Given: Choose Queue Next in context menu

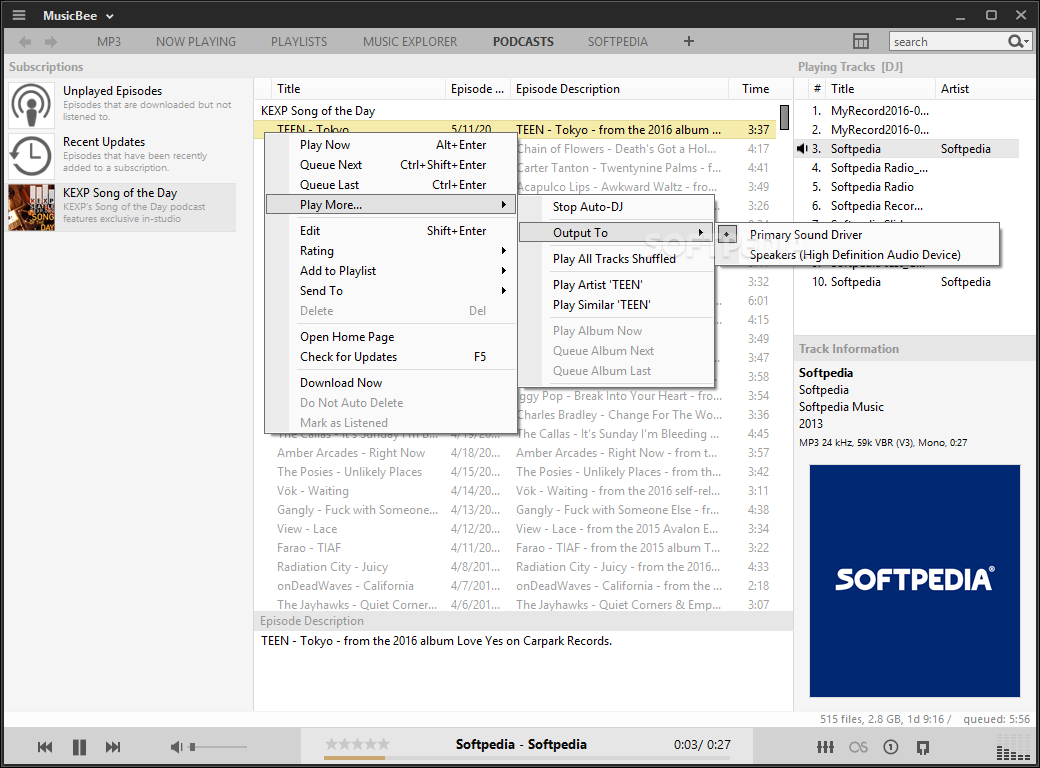Looking at the screenshot, I should [x=391, y=164].
